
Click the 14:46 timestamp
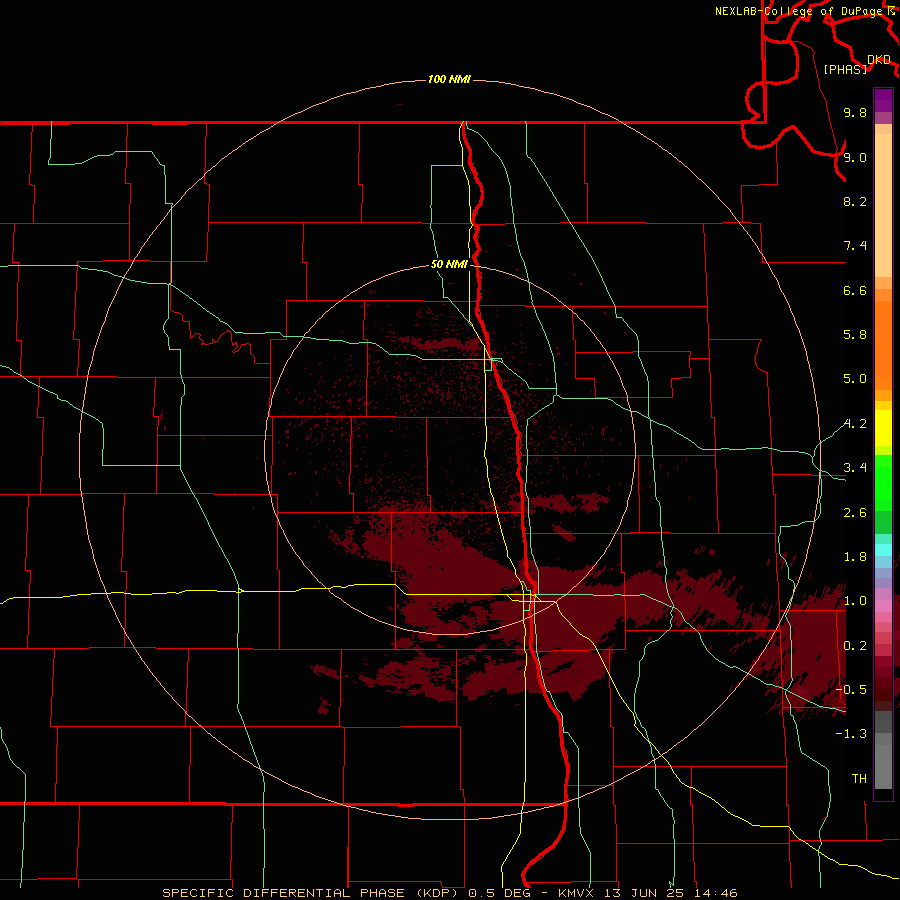pyautogui.click(x=715, y=893)
